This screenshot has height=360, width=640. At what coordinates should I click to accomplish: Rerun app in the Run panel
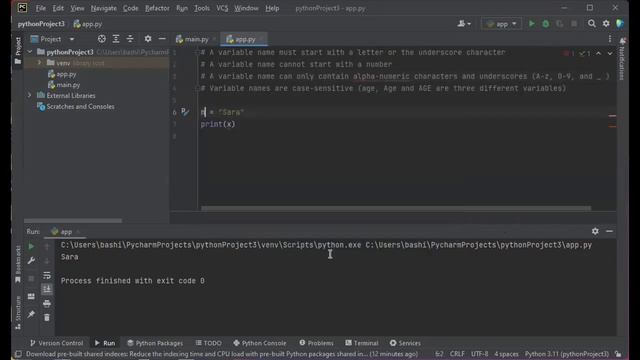31,247
